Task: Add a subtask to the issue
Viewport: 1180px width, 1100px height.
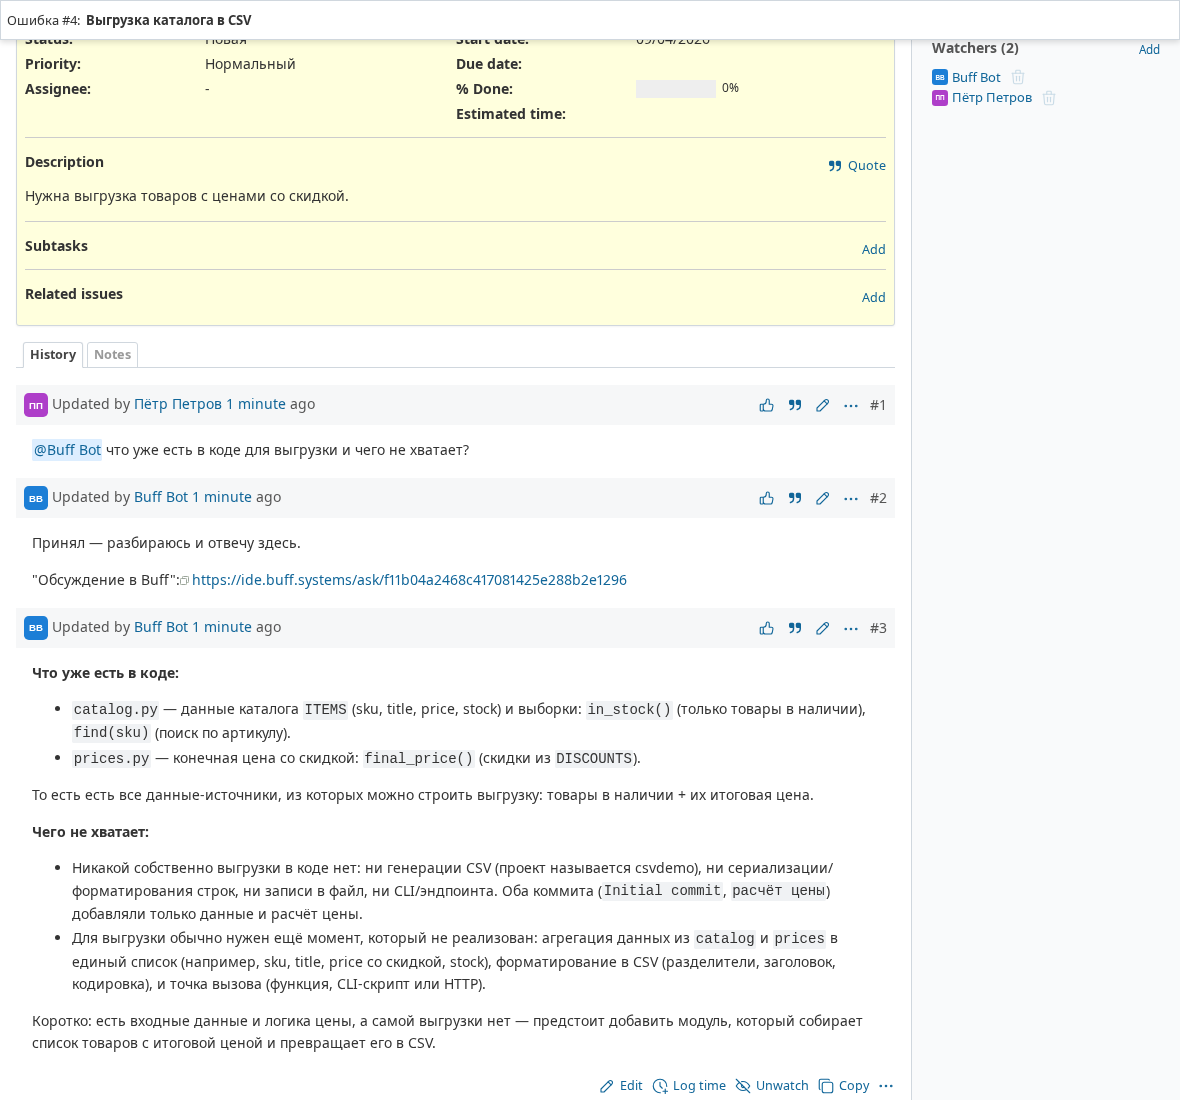Action: [x=873, y=249]
